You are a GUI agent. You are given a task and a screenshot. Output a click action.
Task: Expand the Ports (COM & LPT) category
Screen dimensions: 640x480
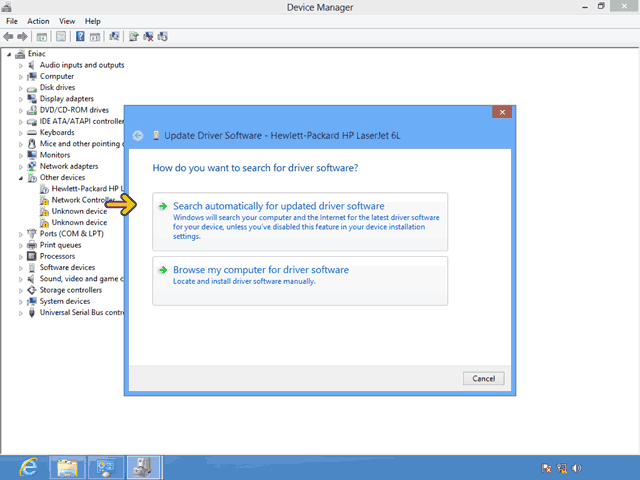click(21, 234)
